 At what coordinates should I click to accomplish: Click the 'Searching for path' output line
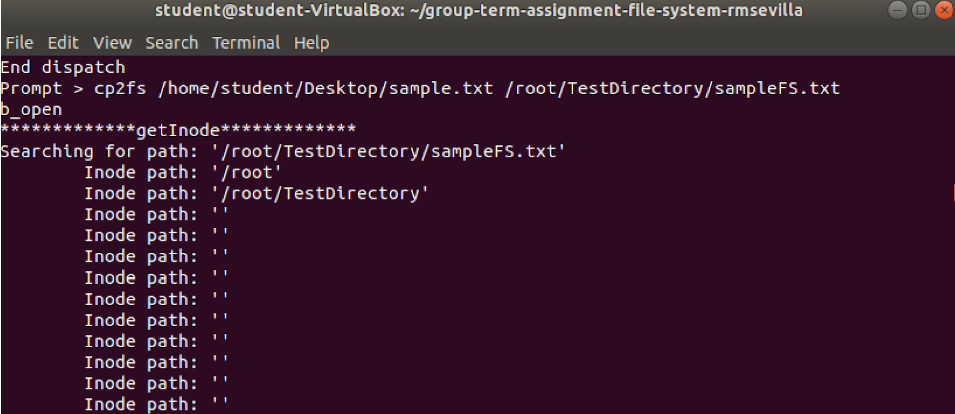tap(283, 152)
